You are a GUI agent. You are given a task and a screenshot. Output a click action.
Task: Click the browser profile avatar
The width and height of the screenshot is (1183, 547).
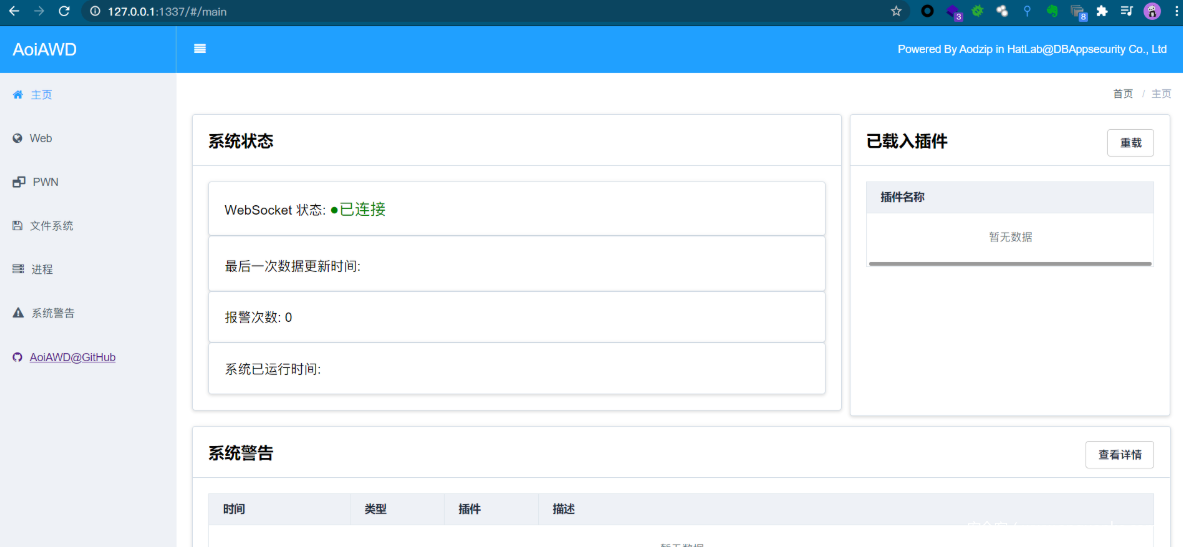[x=1152, y=11]
